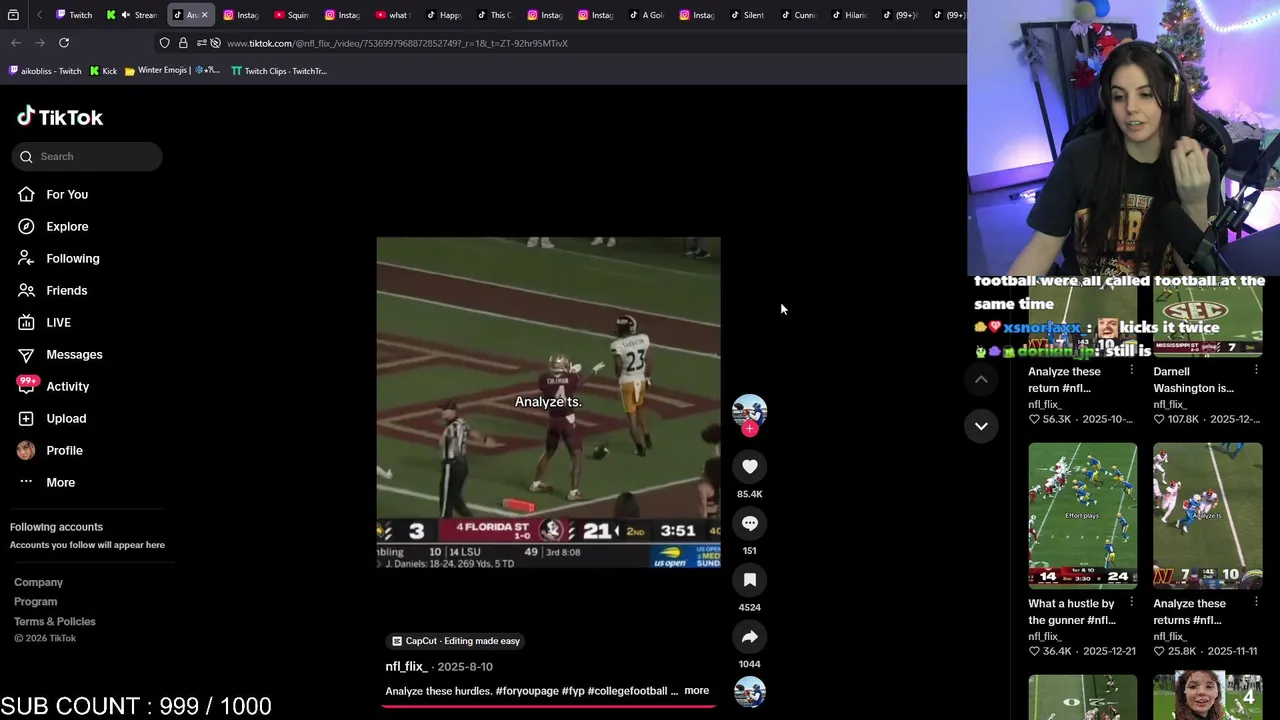
Task: Open the Twitch Clips - TwitchTr... bookmark
Action: coord(279,71)
